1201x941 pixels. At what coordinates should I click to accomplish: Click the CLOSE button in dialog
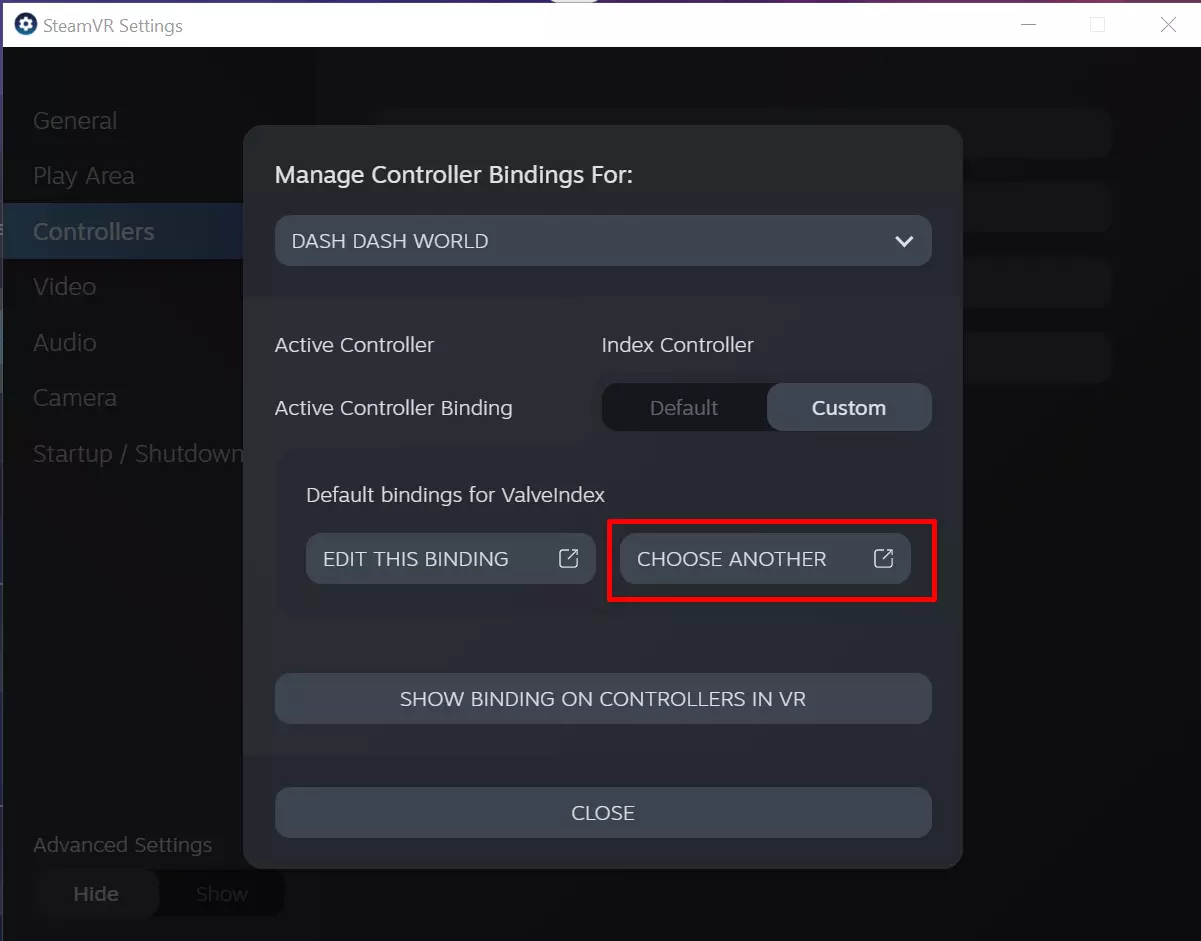603,813
